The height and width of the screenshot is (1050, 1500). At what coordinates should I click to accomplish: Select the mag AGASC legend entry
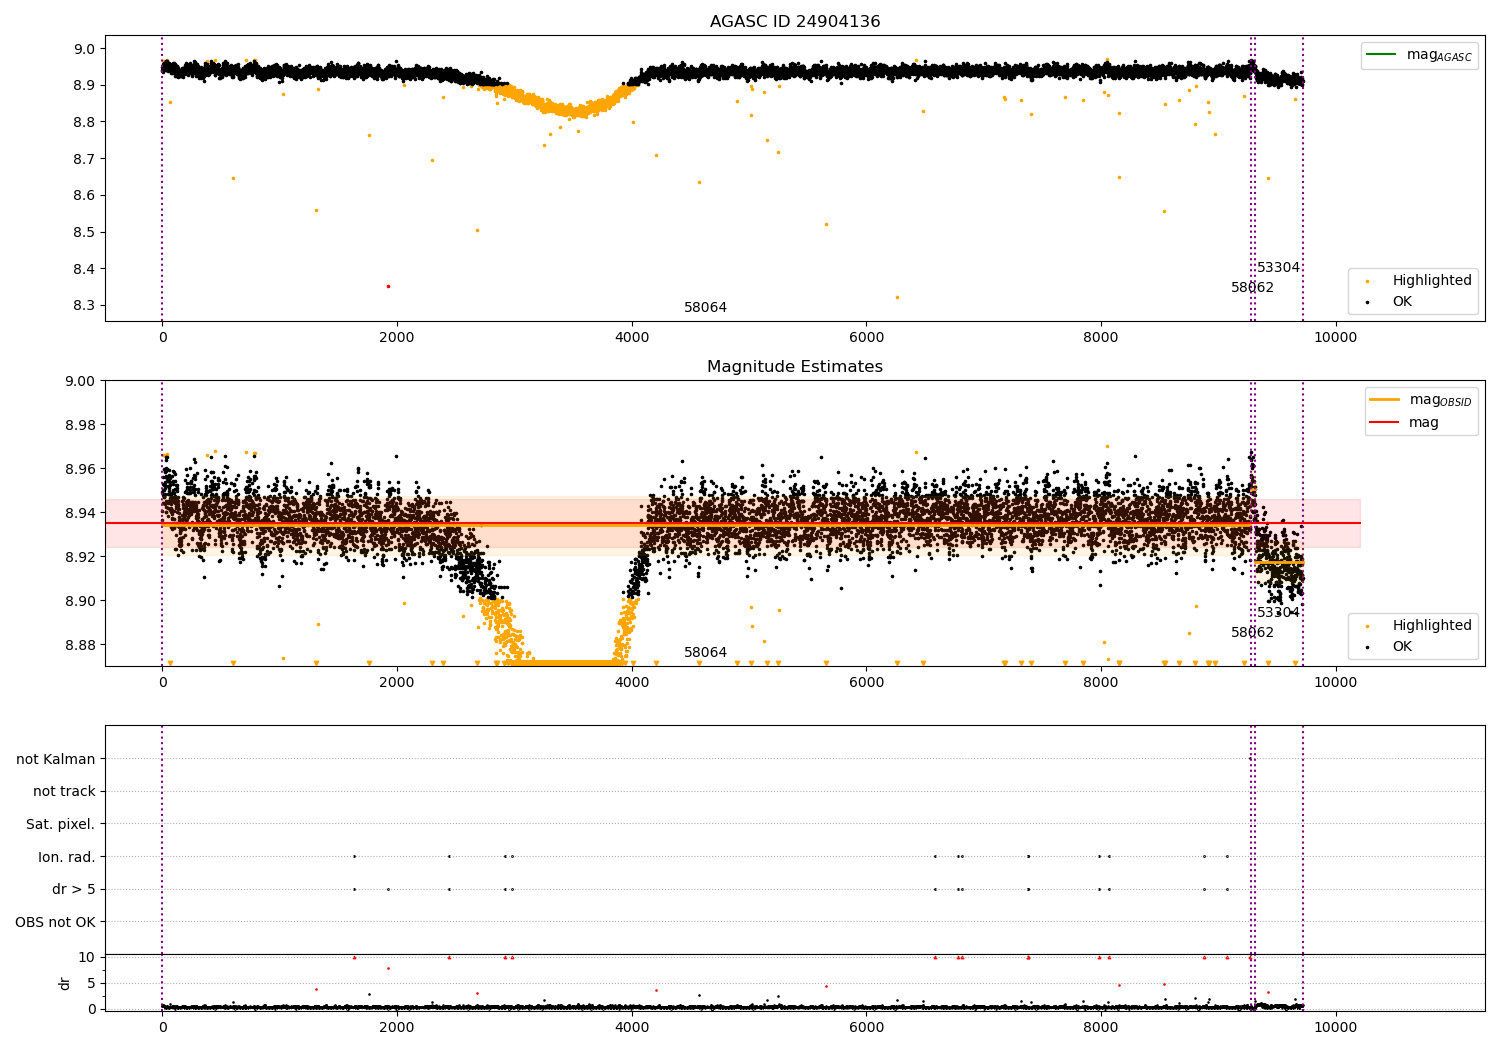point(1419,55)
